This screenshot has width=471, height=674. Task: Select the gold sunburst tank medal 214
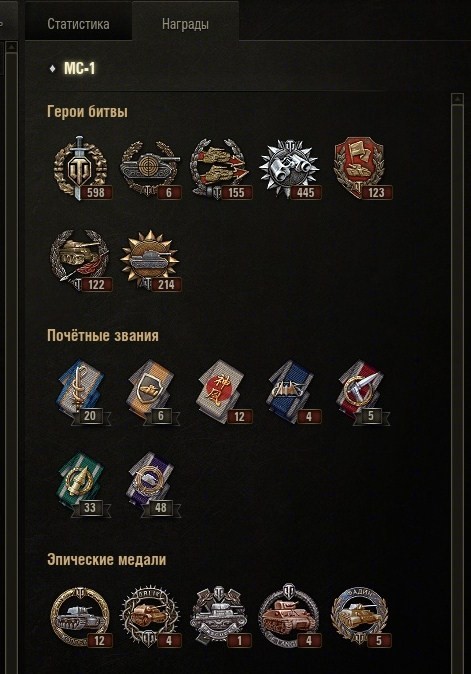point(150,260)
